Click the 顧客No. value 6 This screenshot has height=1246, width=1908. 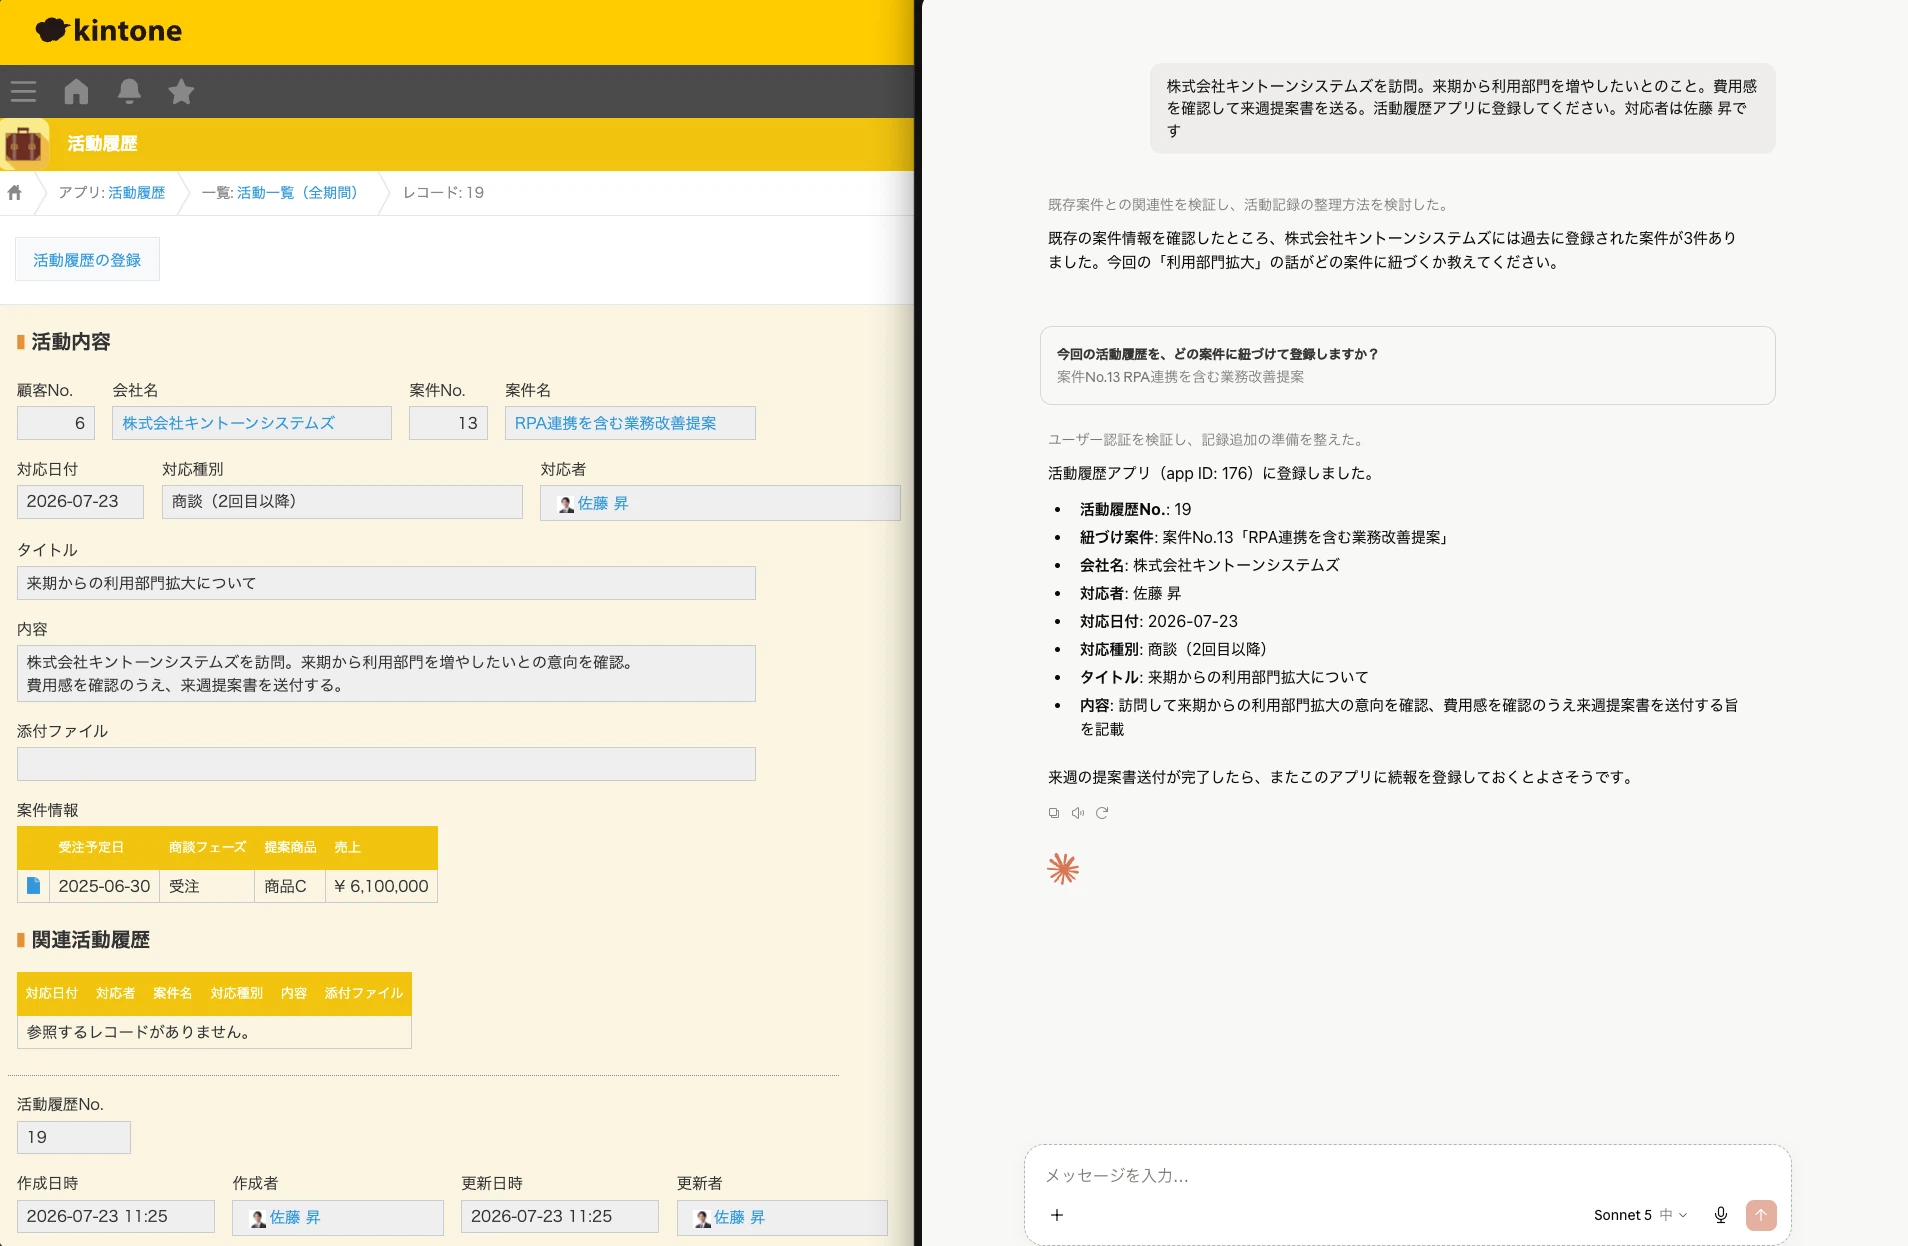point(56,423)
